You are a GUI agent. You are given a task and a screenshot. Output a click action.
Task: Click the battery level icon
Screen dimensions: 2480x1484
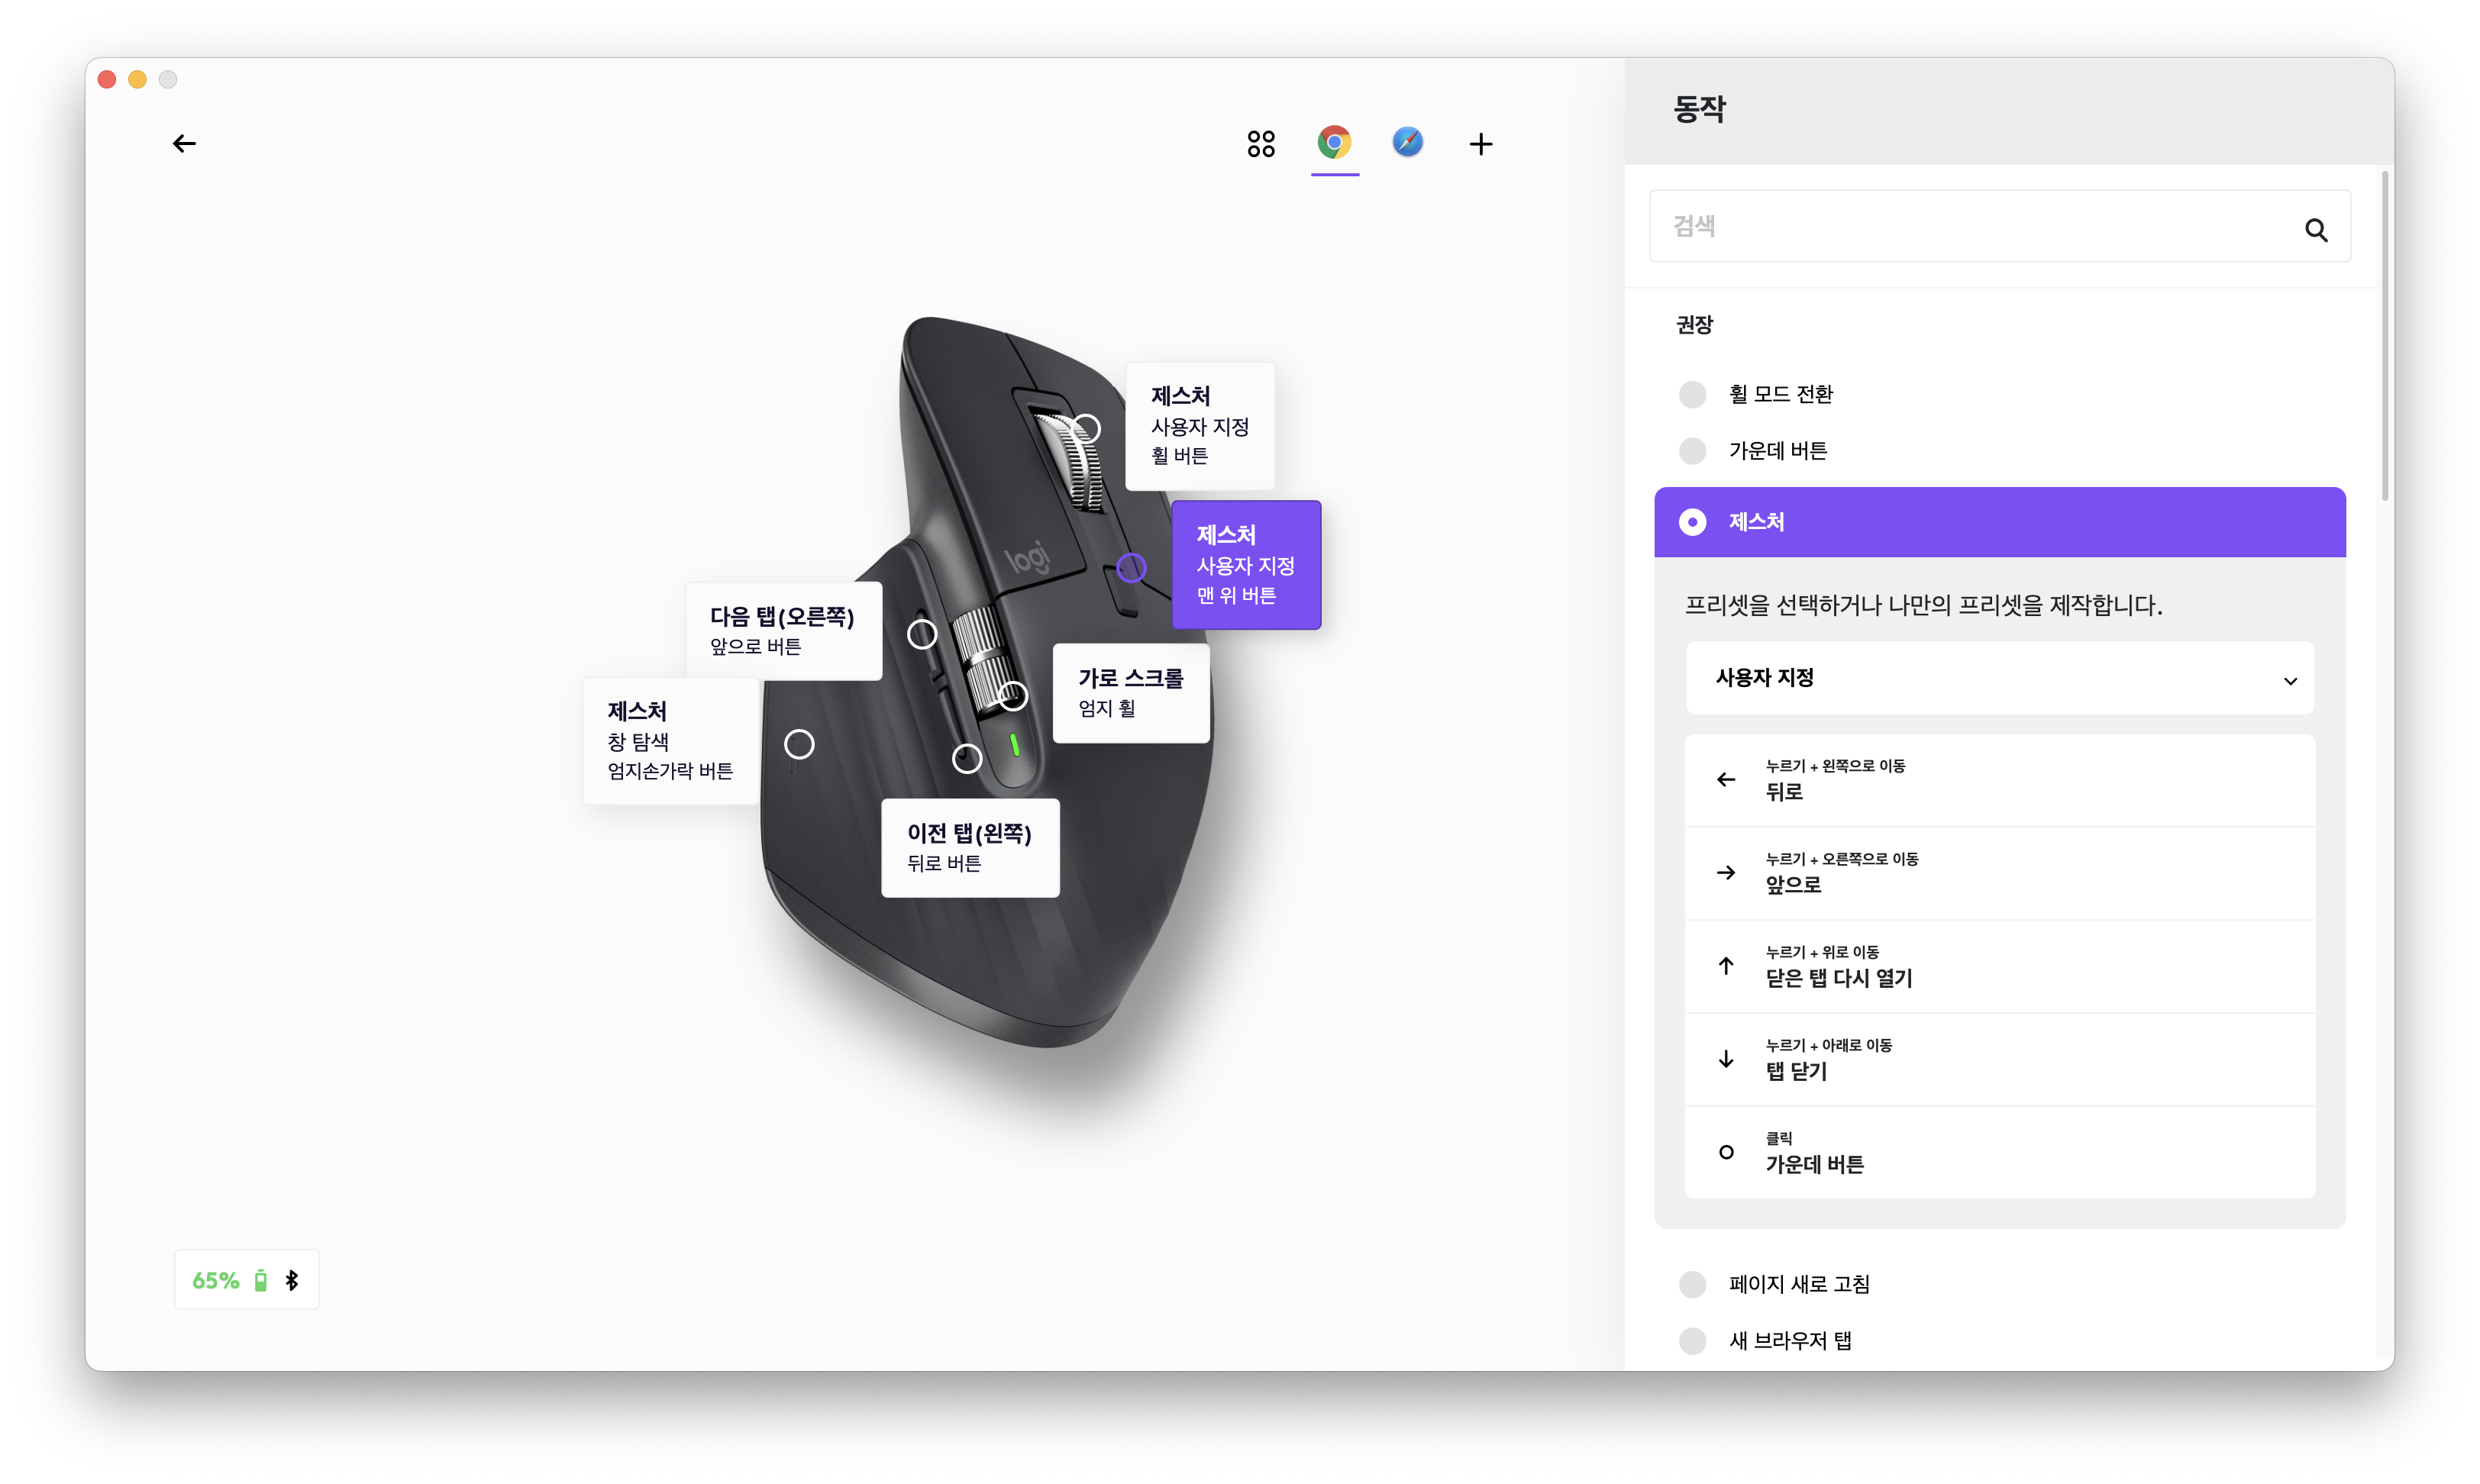coord(261,1281)
